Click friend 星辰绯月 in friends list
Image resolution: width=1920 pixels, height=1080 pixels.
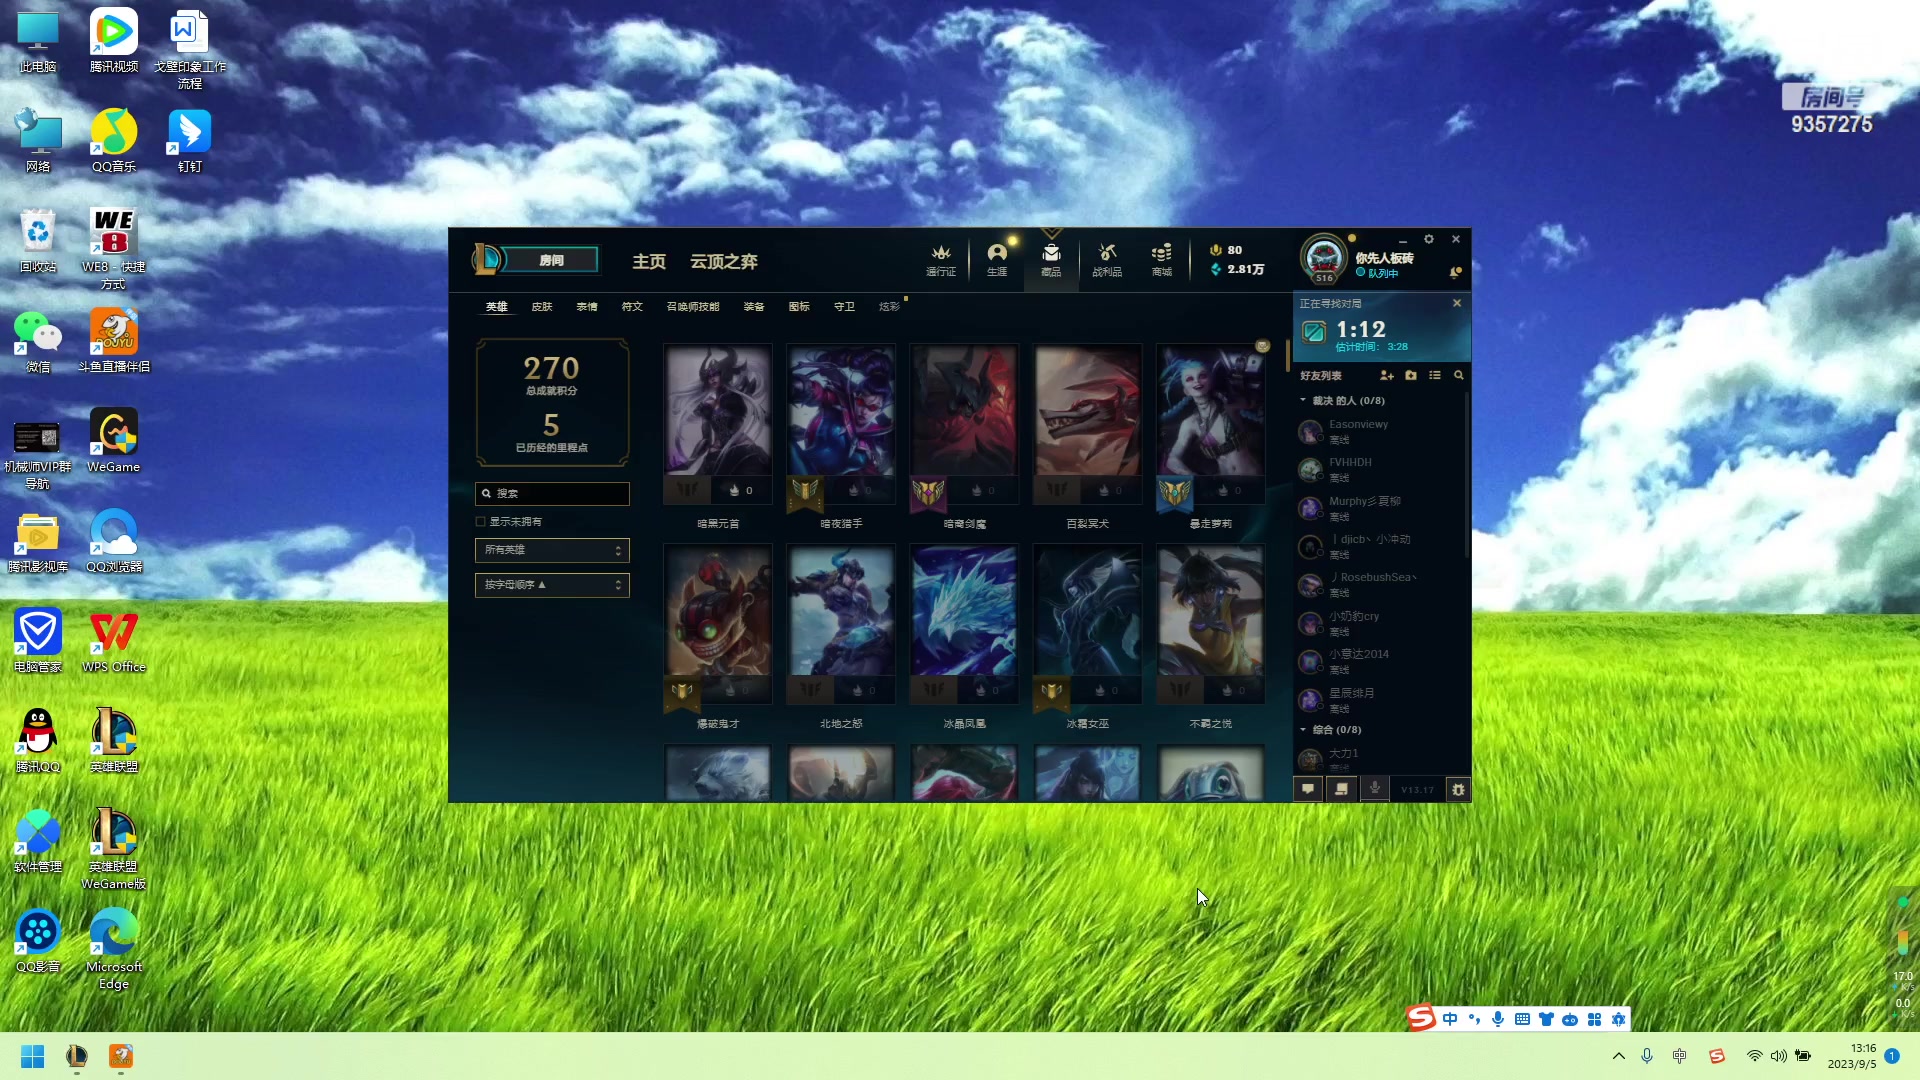pyautogui.click(x=1378, y=700)
